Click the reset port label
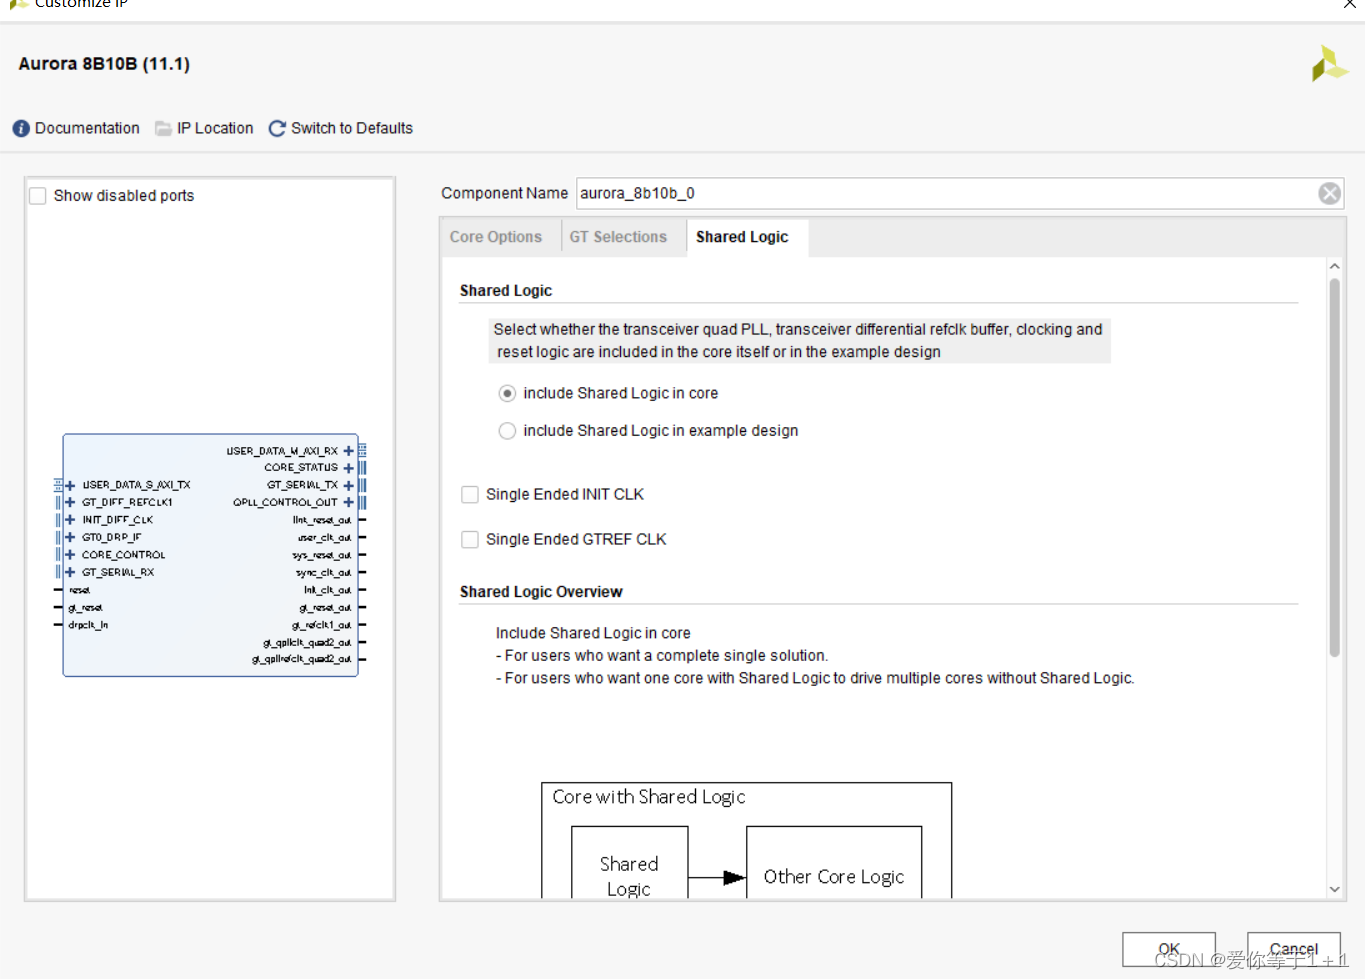This screenshot has height=979, width=1365. pyautogui.click(x=79, y=590)
